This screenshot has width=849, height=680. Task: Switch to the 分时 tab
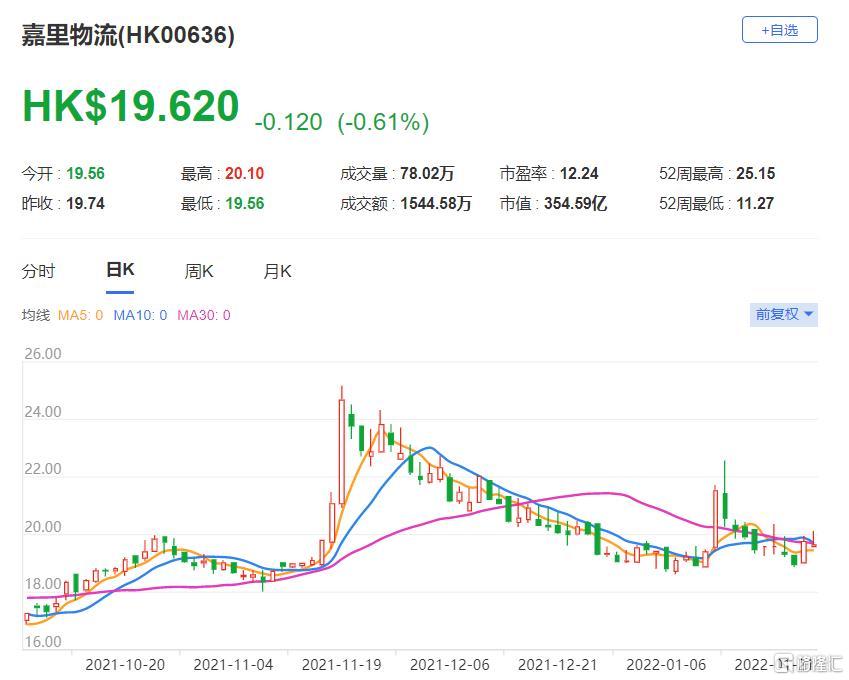tap(39, 271)
